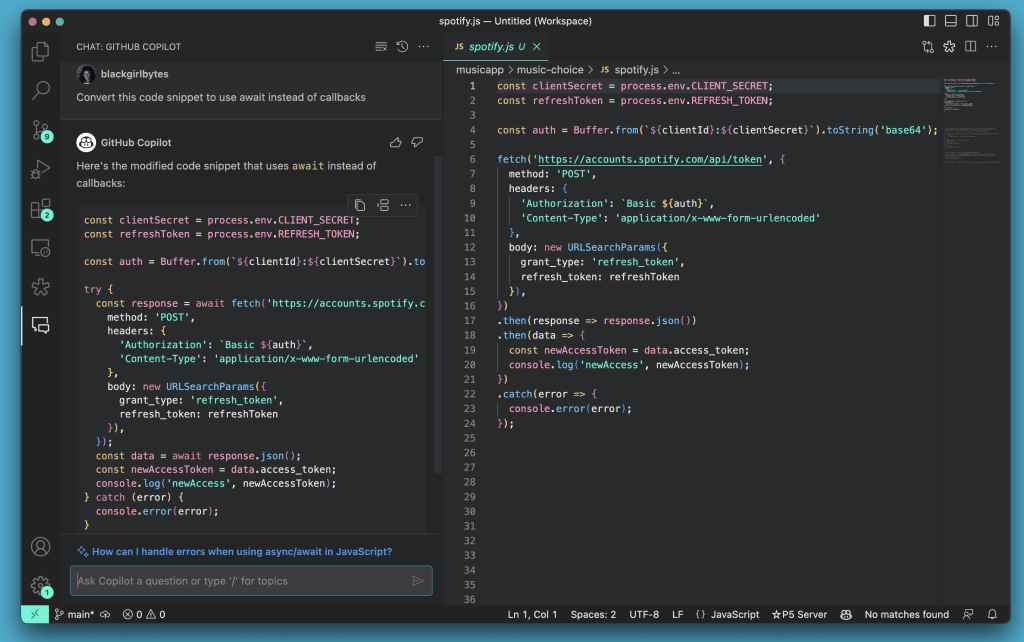
Task: Open the Search view in activity bar
Action: [x=40, y=90]
